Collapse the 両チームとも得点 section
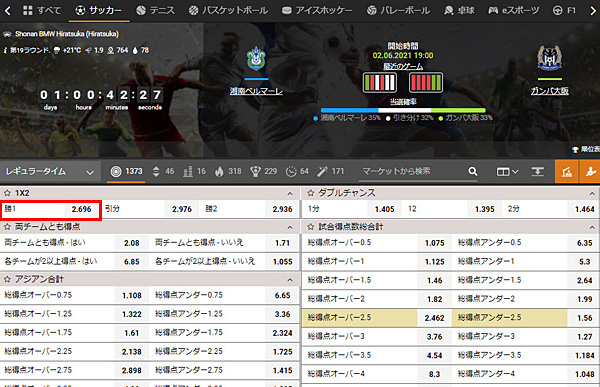600x387 pixels. (x=290, y=227)
